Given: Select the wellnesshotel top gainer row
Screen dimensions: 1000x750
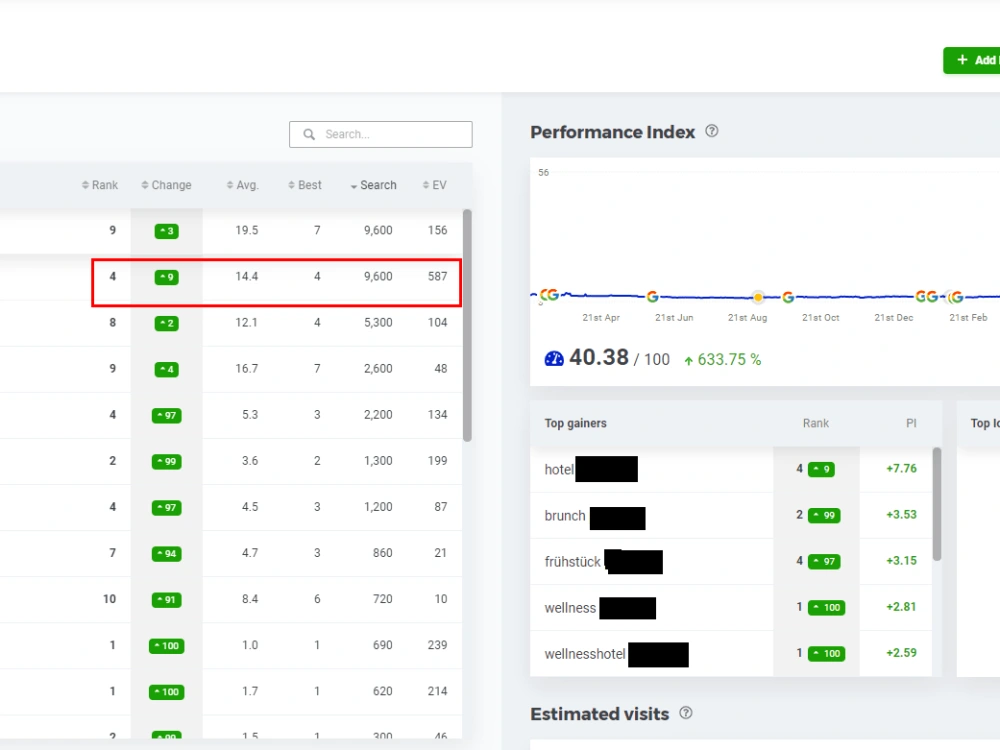Looking at the screenshot, I should click(731, 654).
